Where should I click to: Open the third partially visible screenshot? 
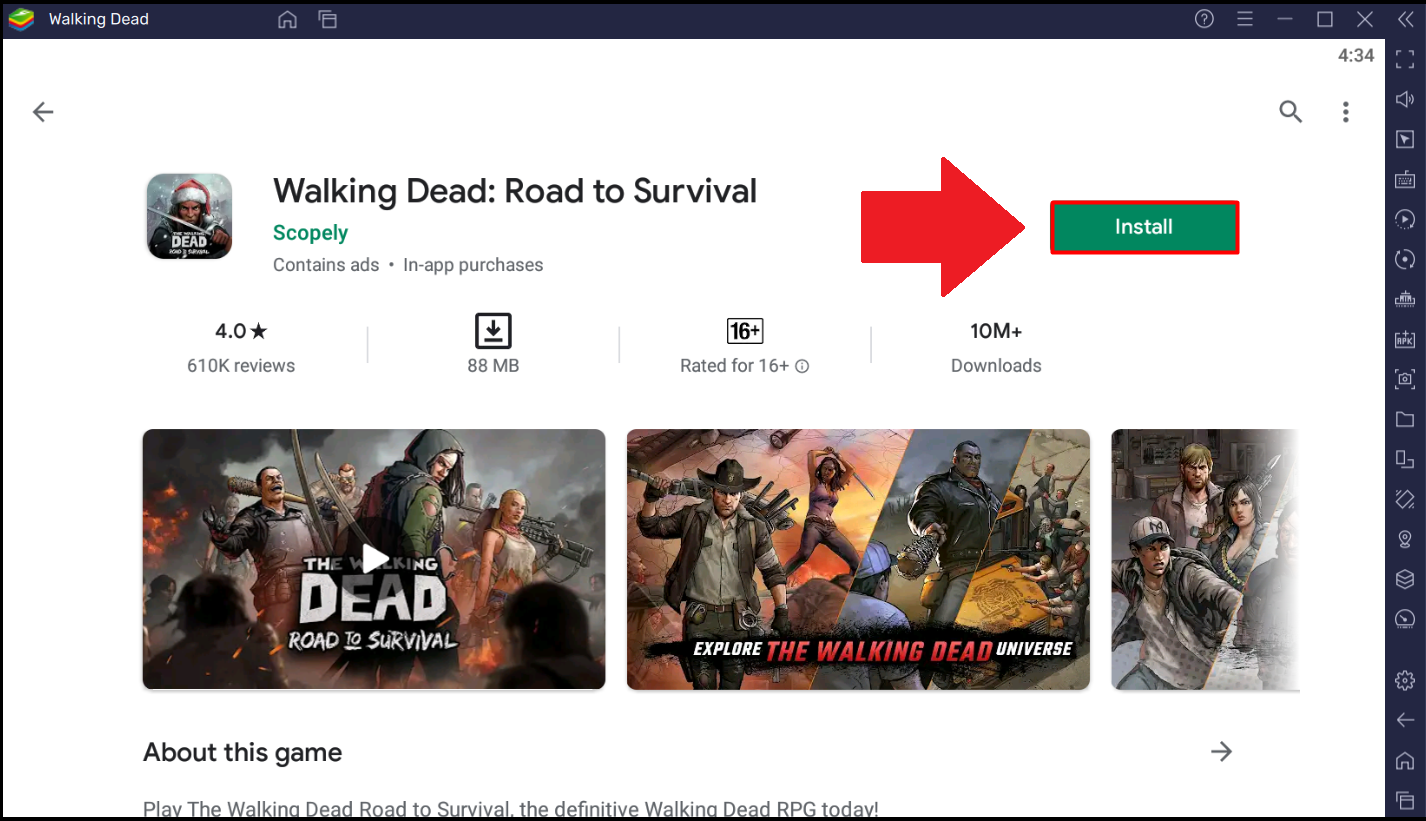point(1205,559)
